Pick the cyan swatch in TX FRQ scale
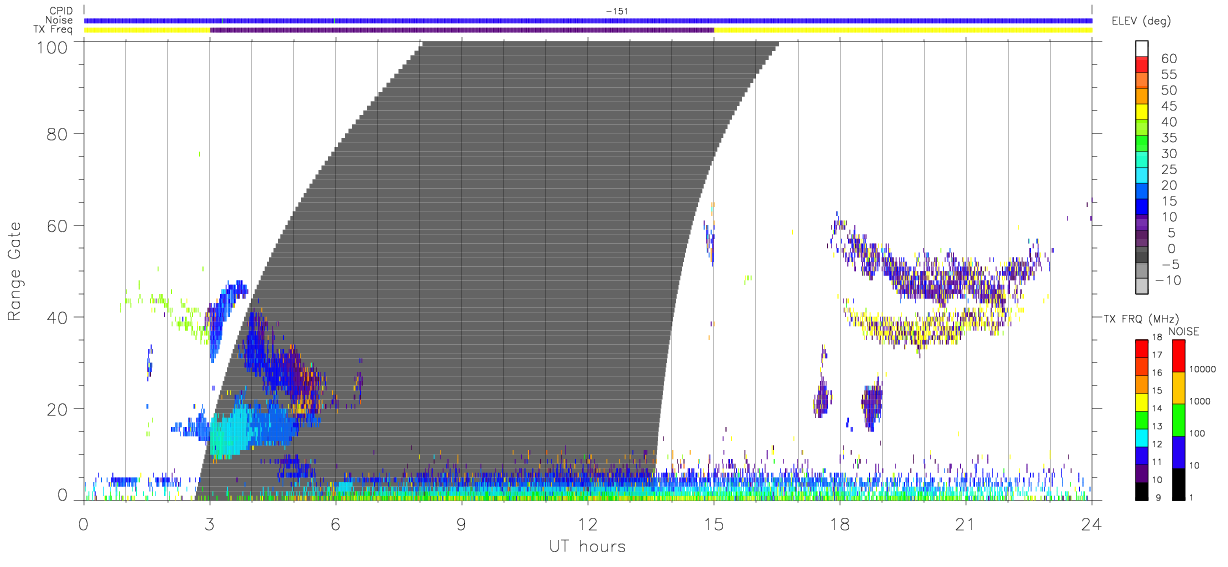The image size is (1228, 567). [x=1142, y=437]
